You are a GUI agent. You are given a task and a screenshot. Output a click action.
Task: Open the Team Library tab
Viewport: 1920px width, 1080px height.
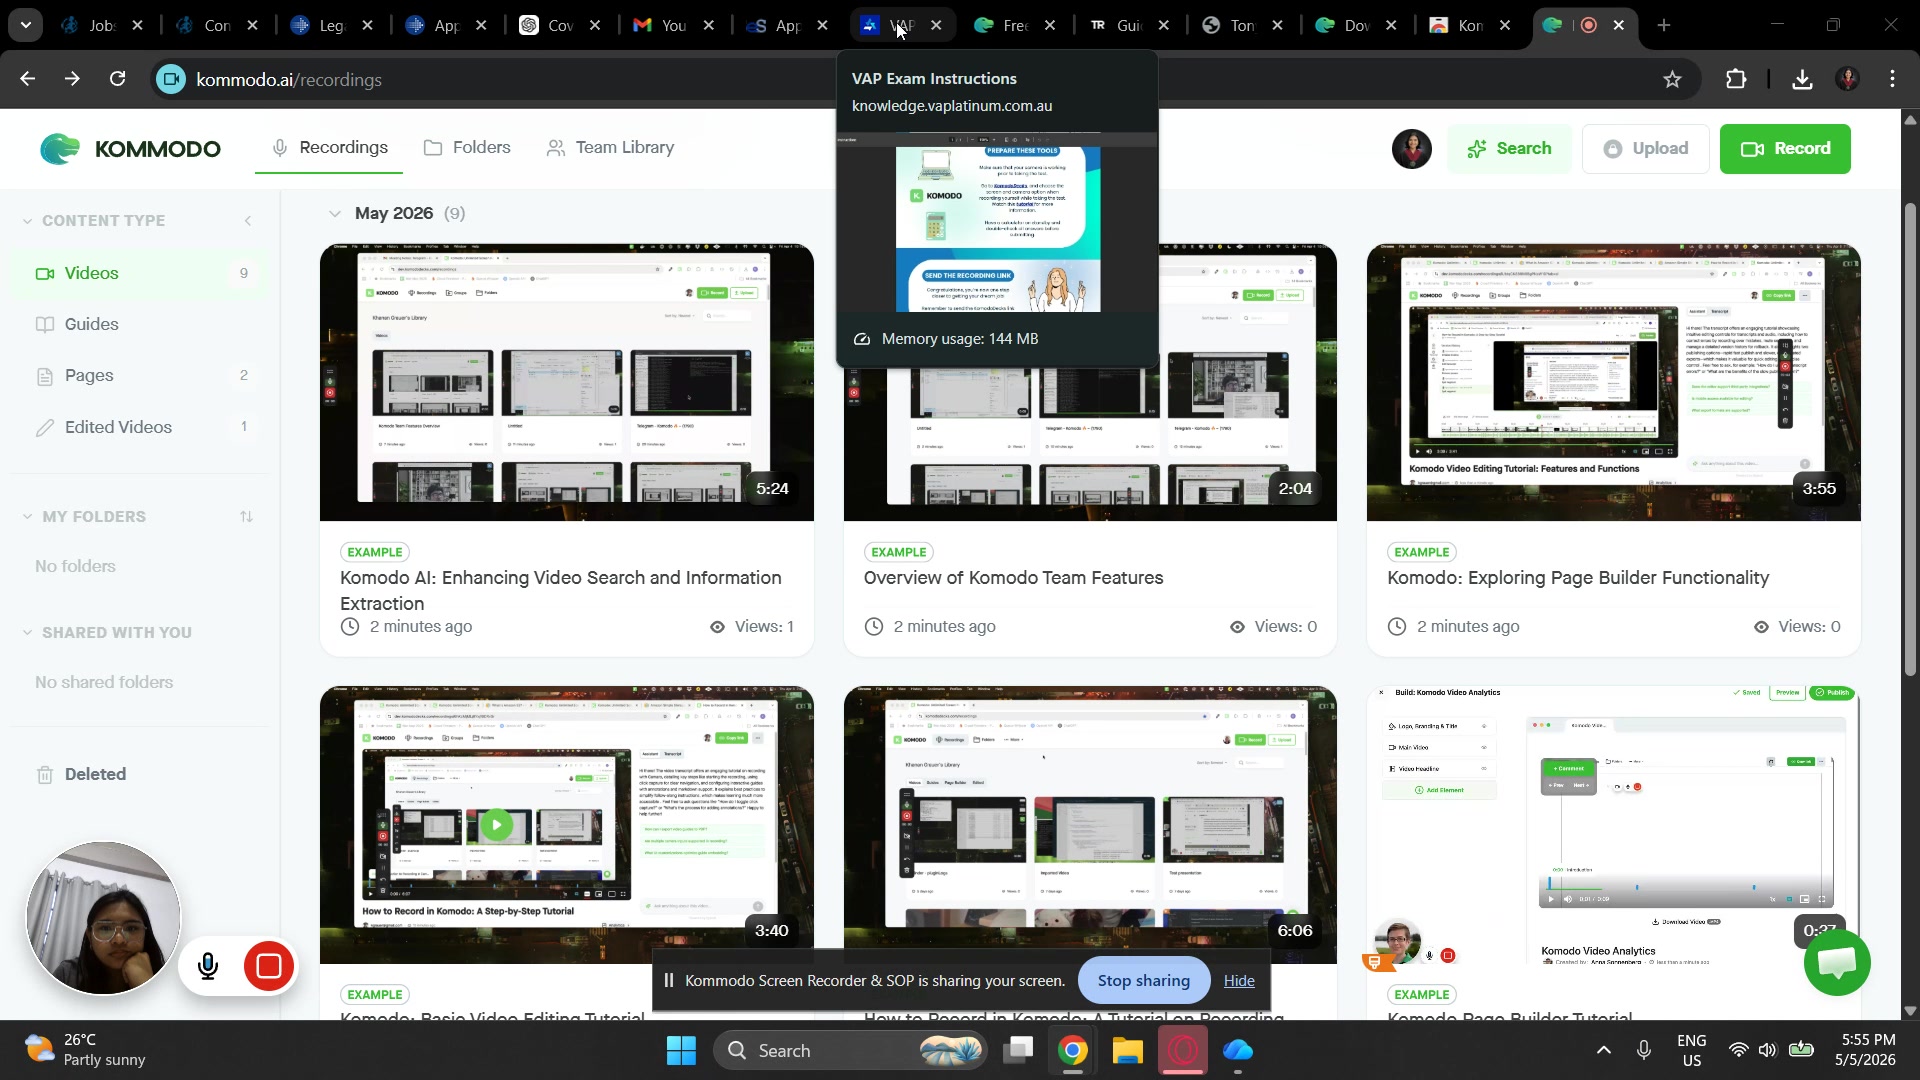tap(610, 148)
